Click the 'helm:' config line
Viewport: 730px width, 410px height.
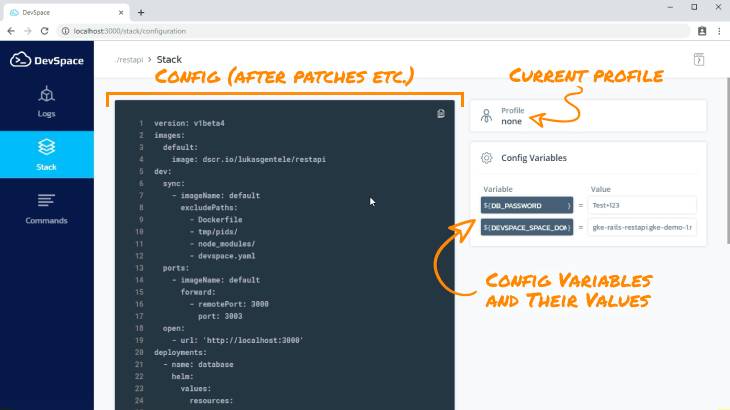182,377
